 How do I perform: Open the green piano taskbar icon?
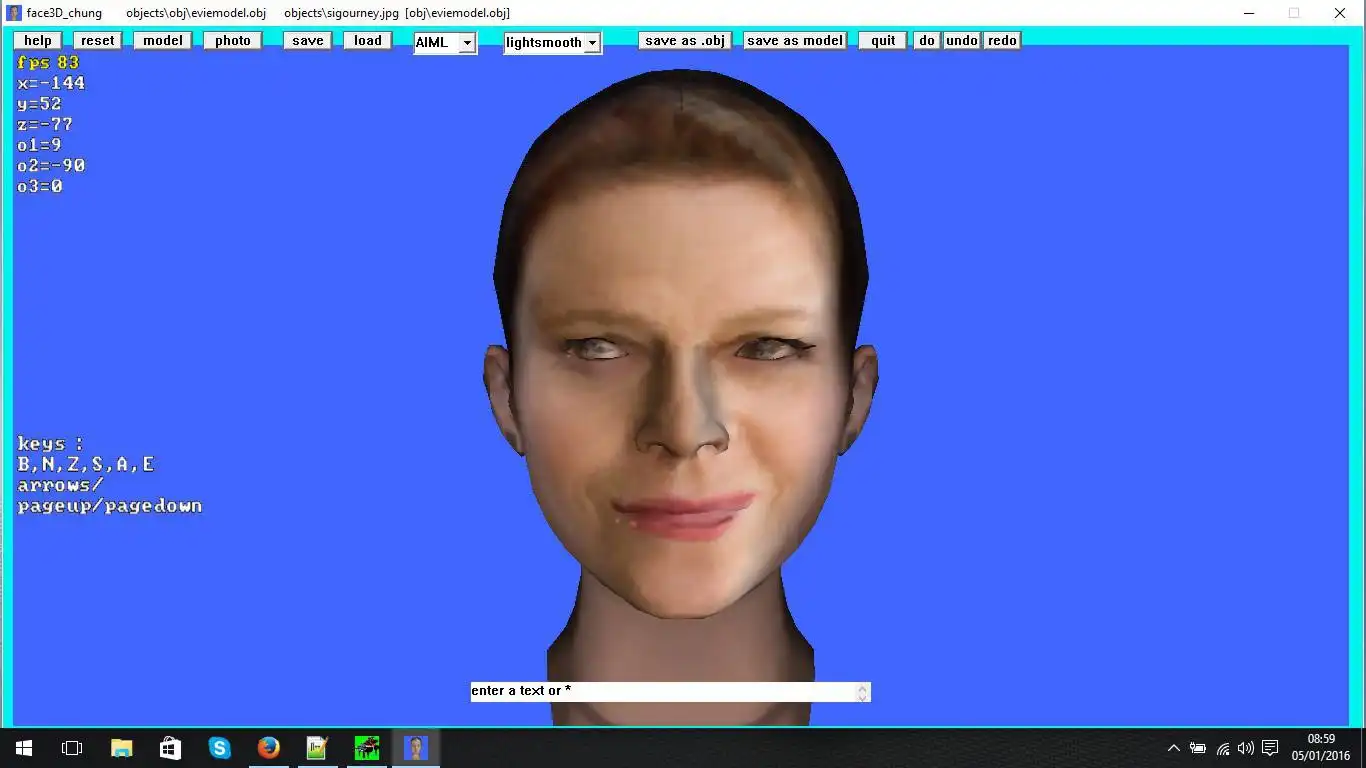366,748
